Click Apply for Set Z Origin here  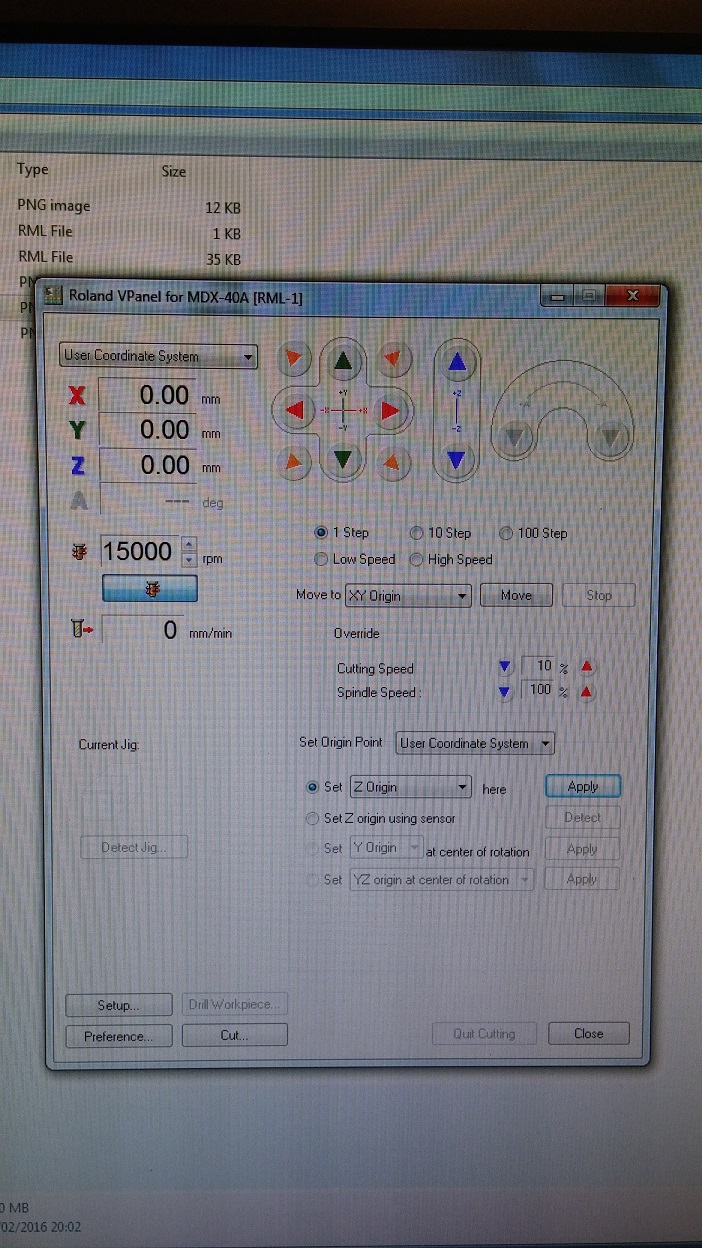click(x=583, y=786)
